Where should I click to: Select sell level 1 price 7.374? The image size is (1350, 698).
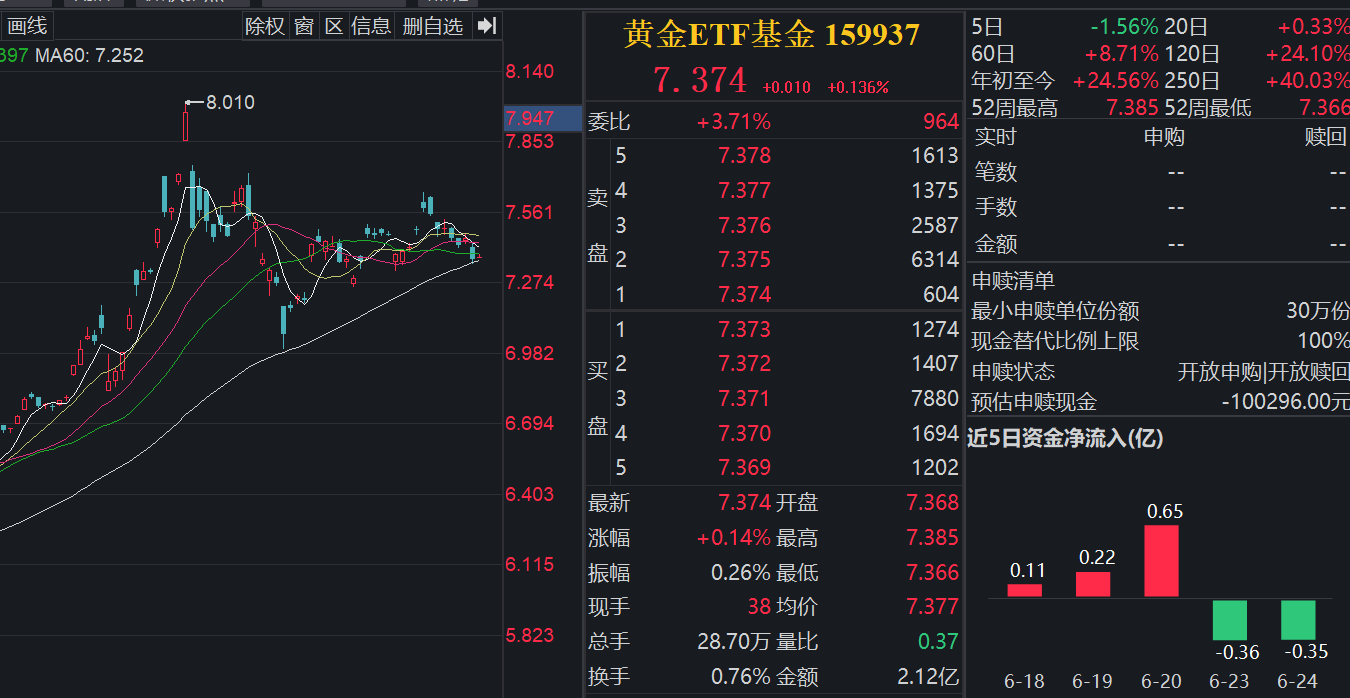744,294
